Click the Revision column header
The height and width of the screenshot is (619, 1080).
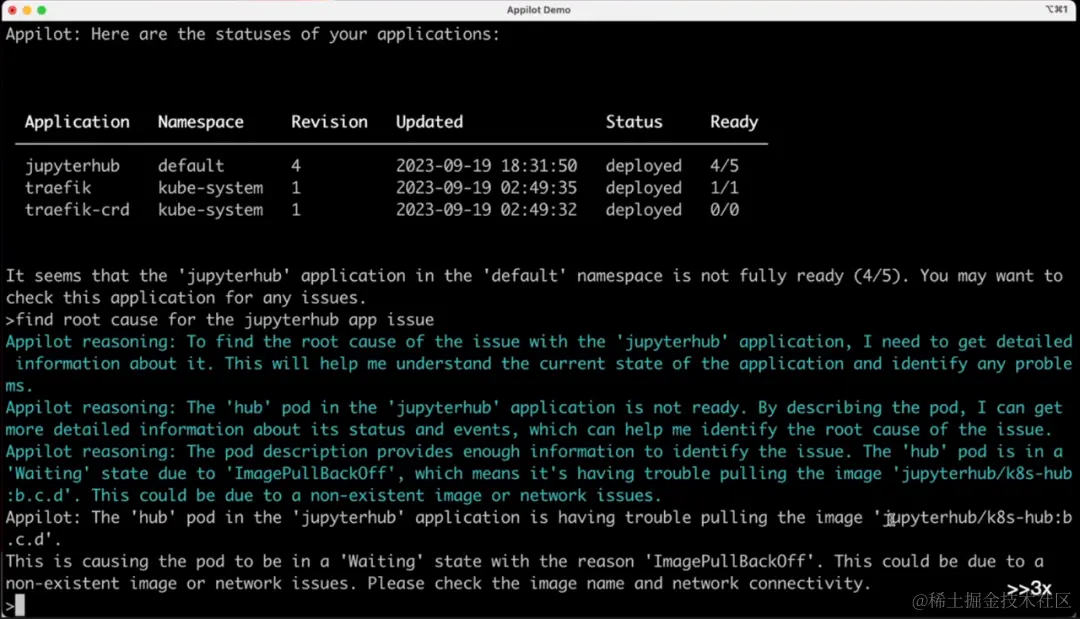(x=329, y=122)
